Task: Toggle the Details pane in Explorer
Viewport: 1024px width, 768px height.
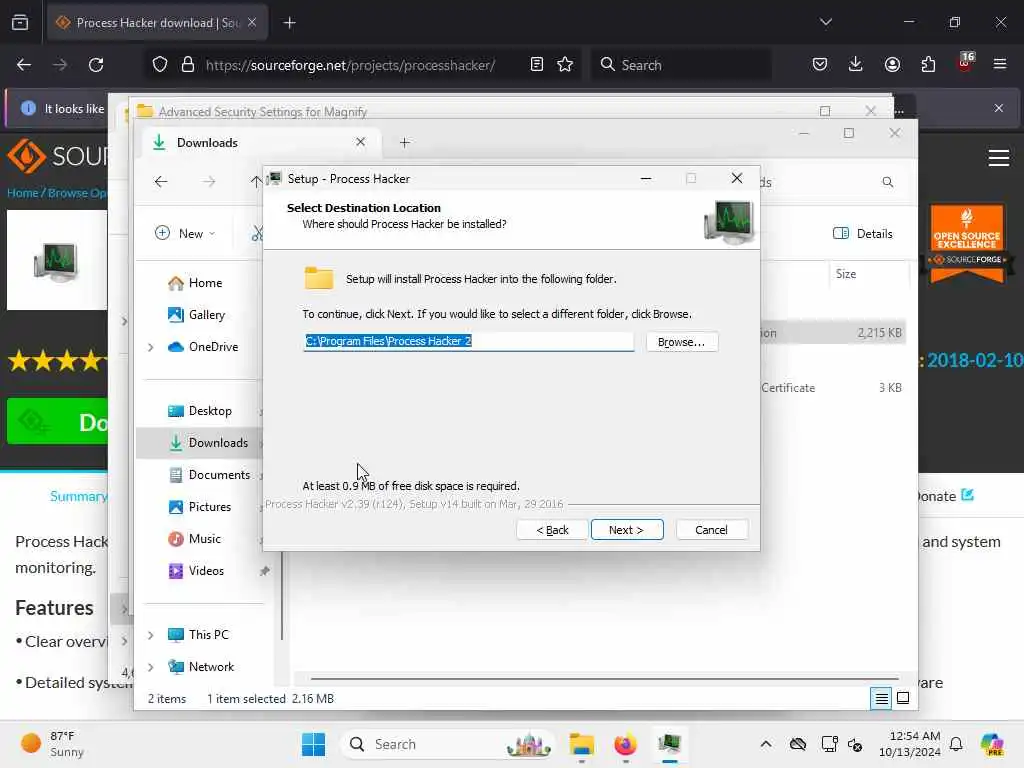Action: (x=862, y=234)
